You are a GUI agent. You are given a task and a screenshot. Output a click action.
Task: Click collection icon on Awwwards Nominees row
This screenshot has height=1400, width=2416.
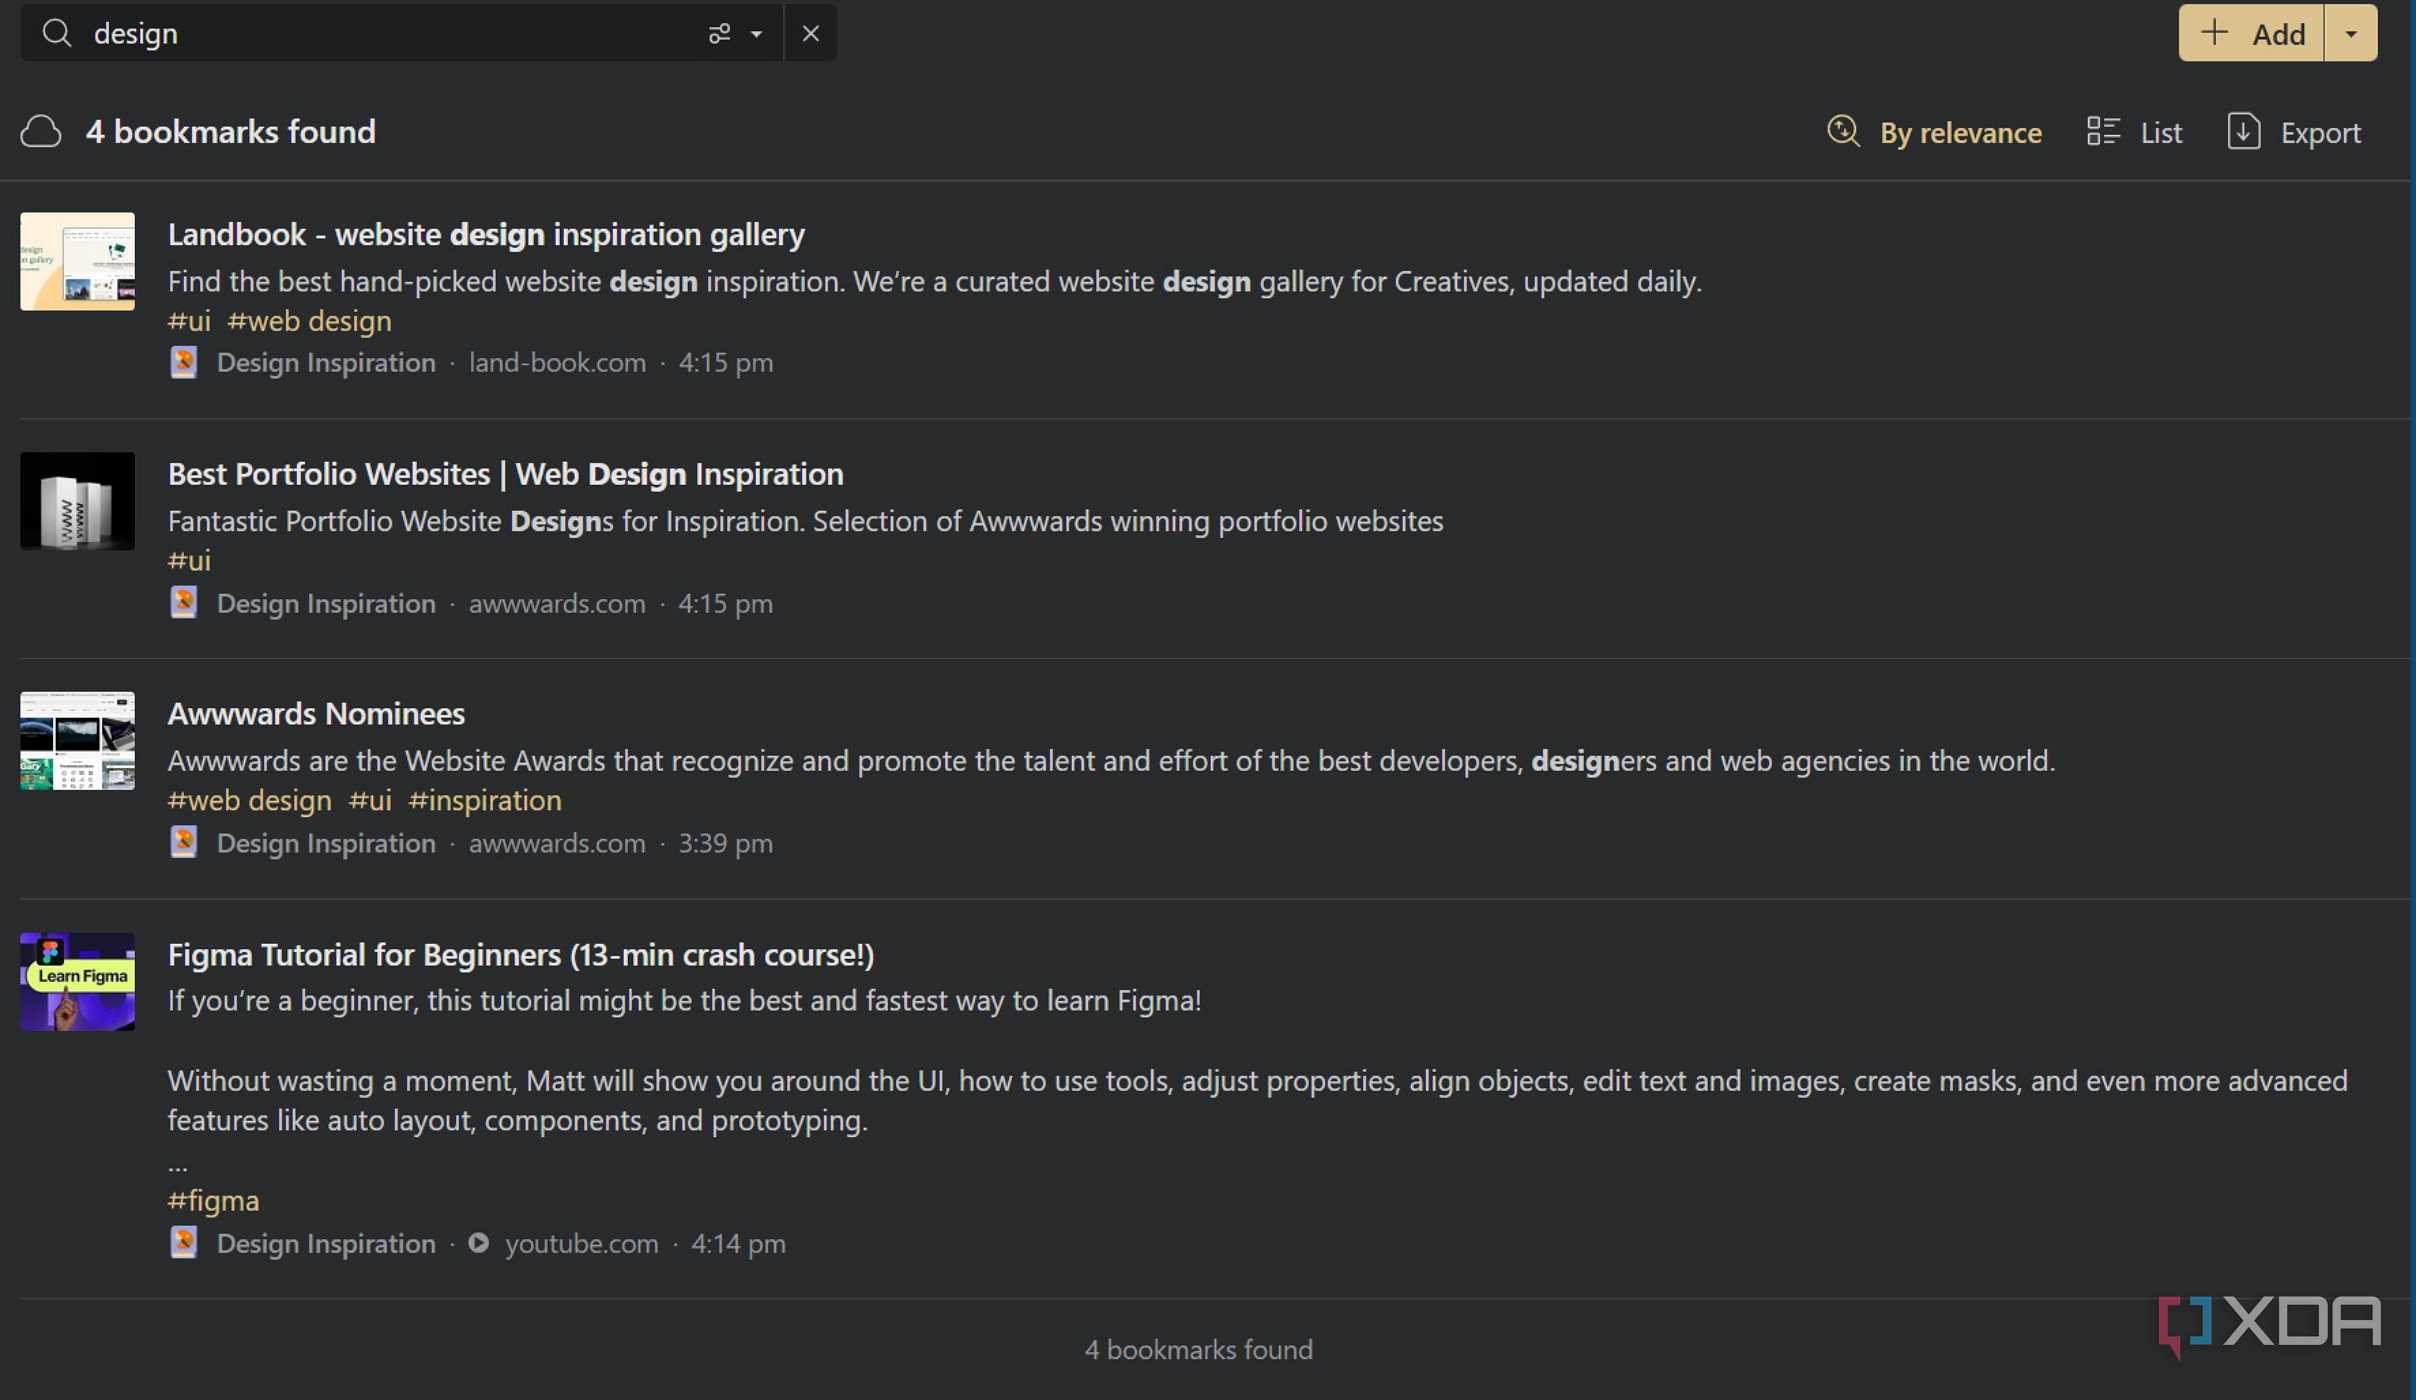(x=183, y=843)
